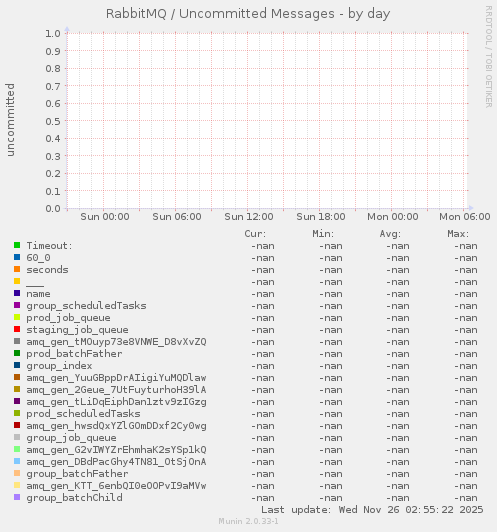Click the Mon 00:00 x-axis label
Screen dimensions: 497x532
(x=393, y=217)
